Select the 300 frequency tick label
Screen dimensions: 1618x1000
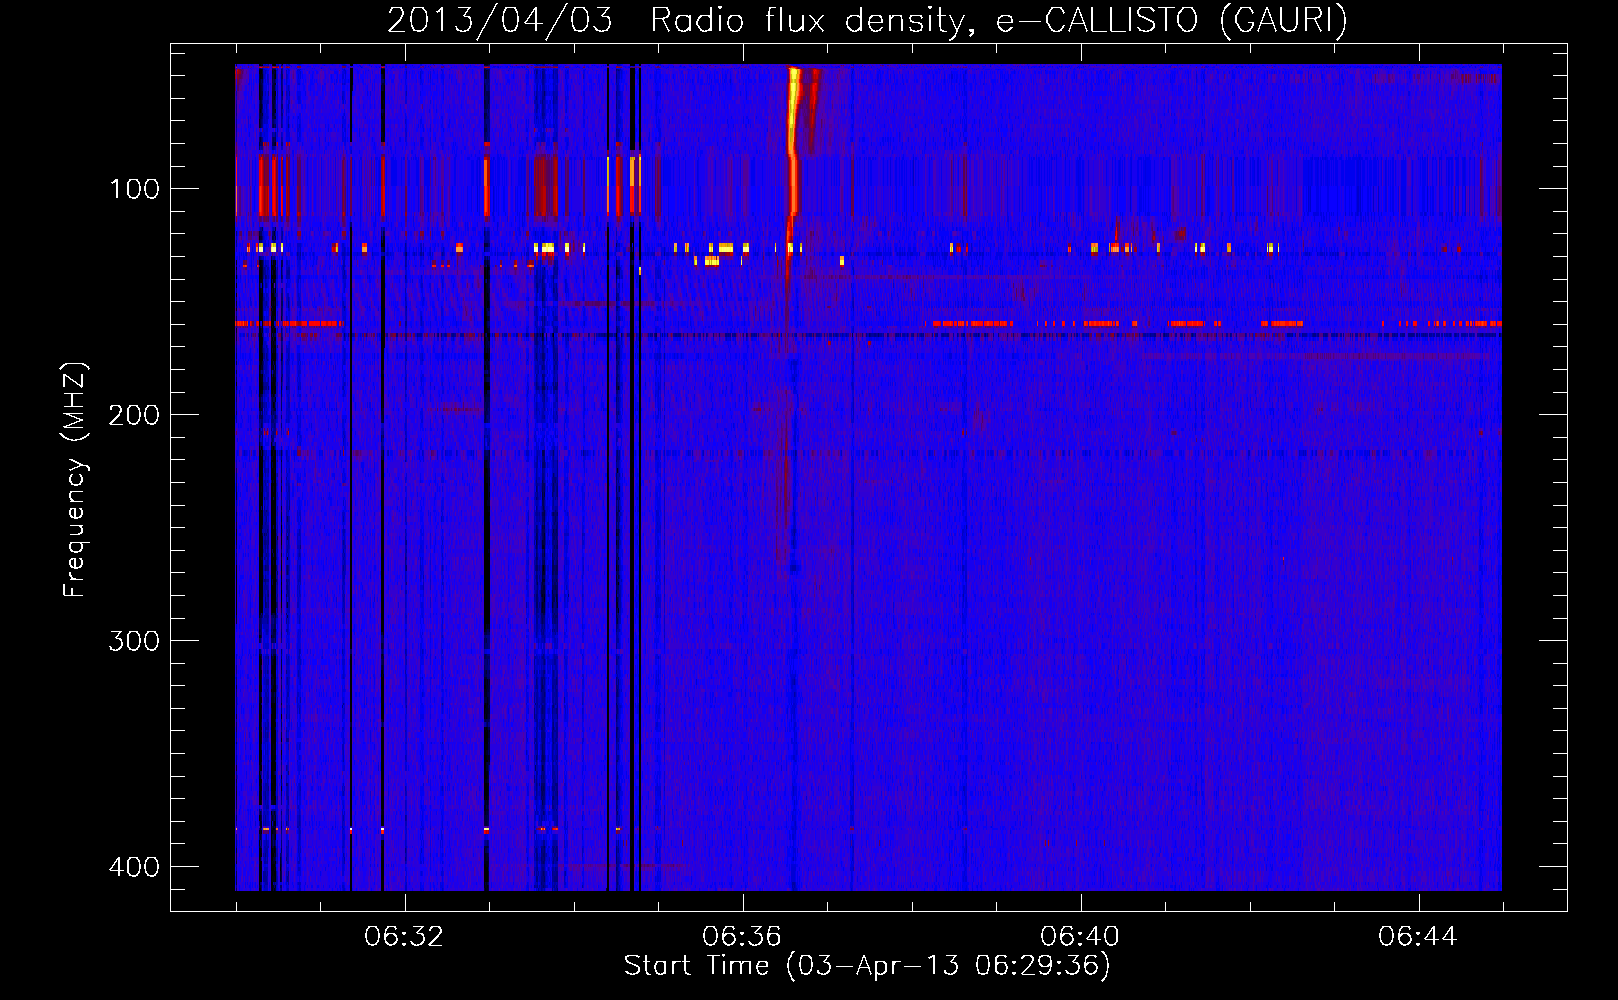134,640
